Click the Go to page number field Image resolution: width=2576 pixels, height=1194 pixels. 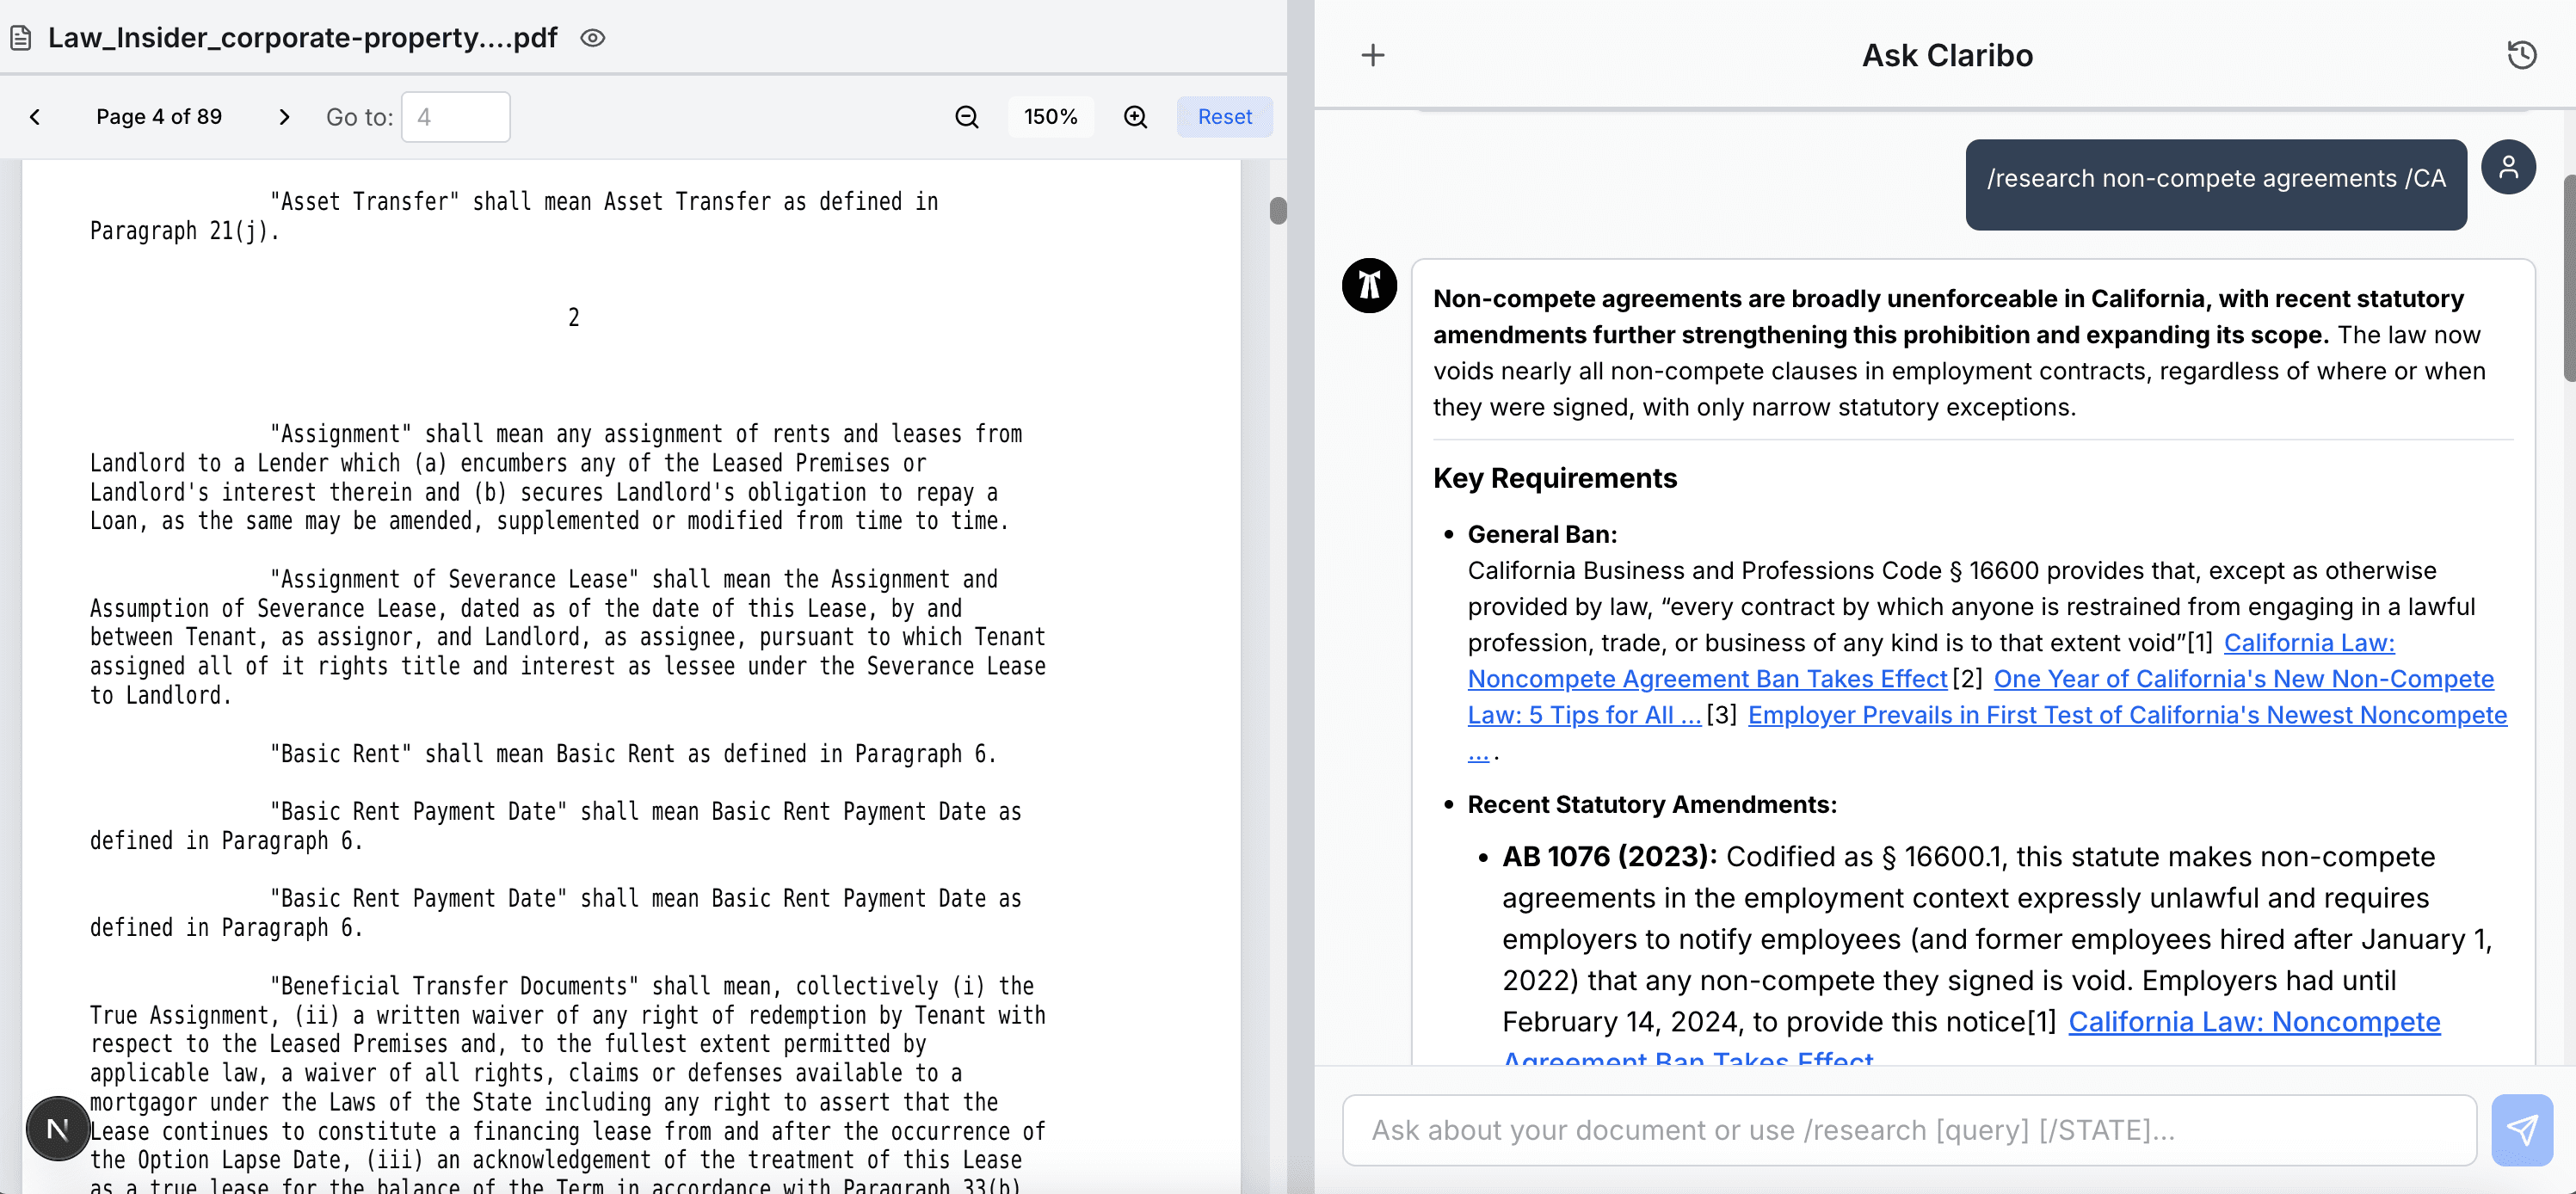[456, 117]
